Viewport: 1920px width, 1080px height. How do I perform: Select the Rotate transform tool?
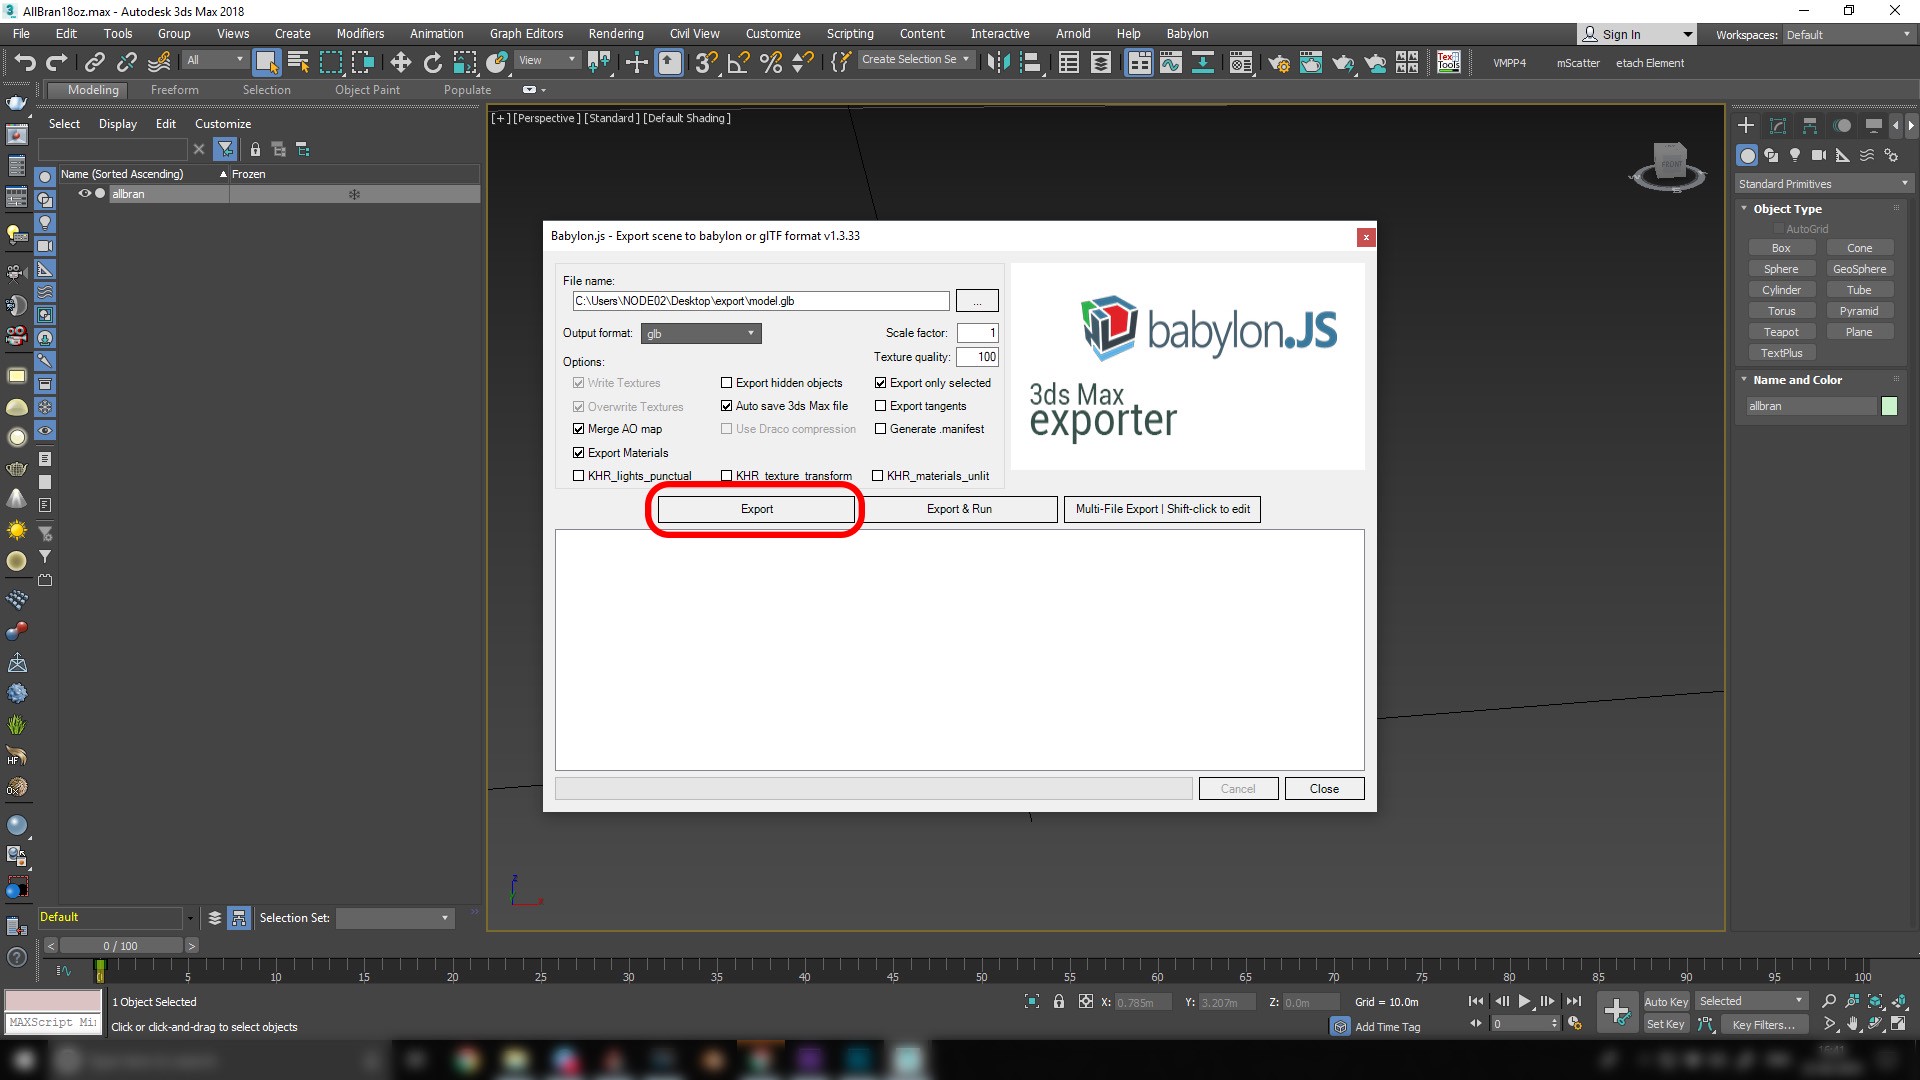point(432,63)
